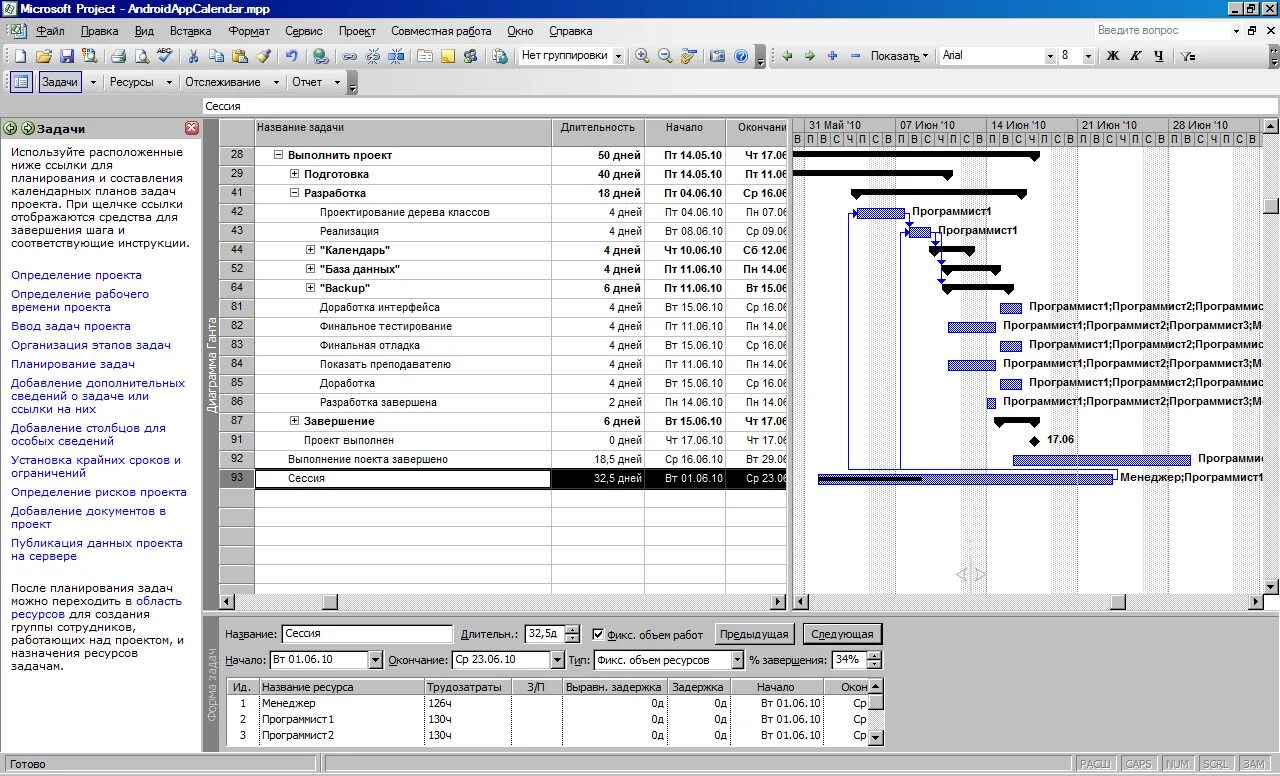This screenshot has height=776, width=1280.
Task: Collapse the 'Выполнить проект' summary task
Action: tap(278, 155)
